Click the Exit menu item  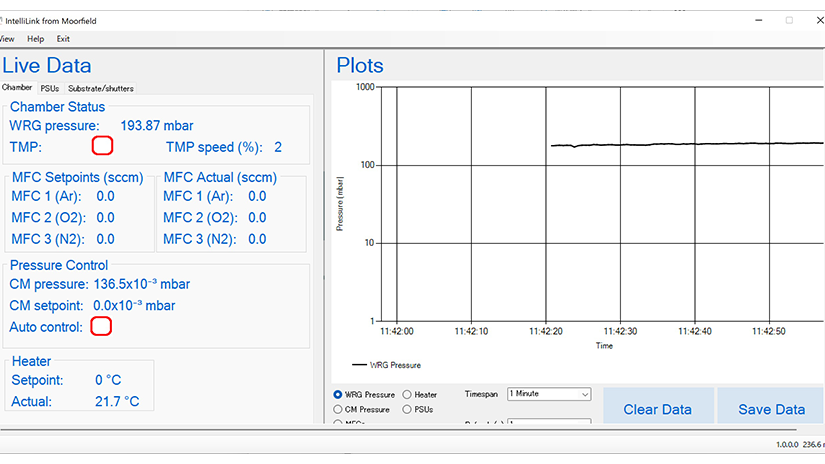click(63, 39)
